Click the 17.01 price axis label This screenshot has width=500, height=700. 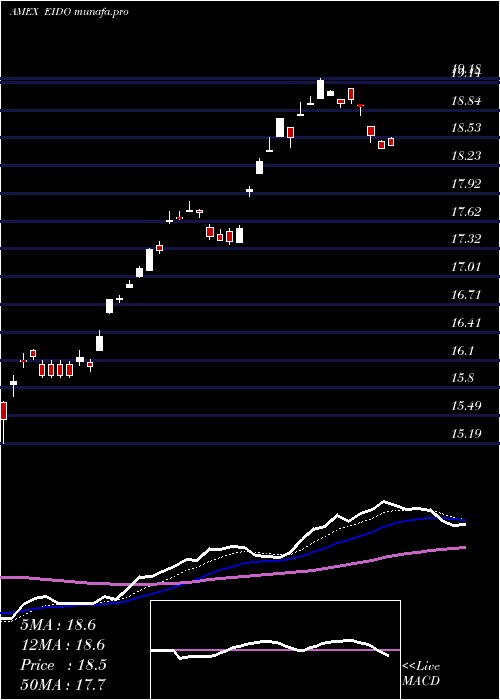466,267
